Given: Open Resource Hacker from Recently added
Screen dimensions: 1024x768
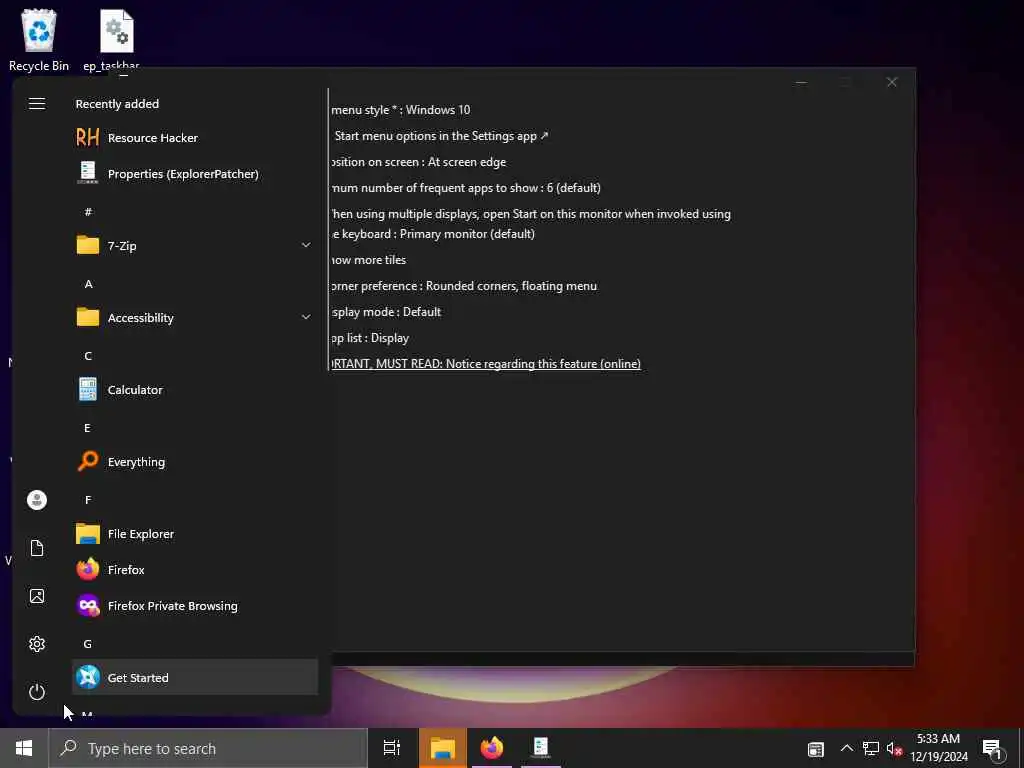Looking at the screenshot, I should (195, 138).
